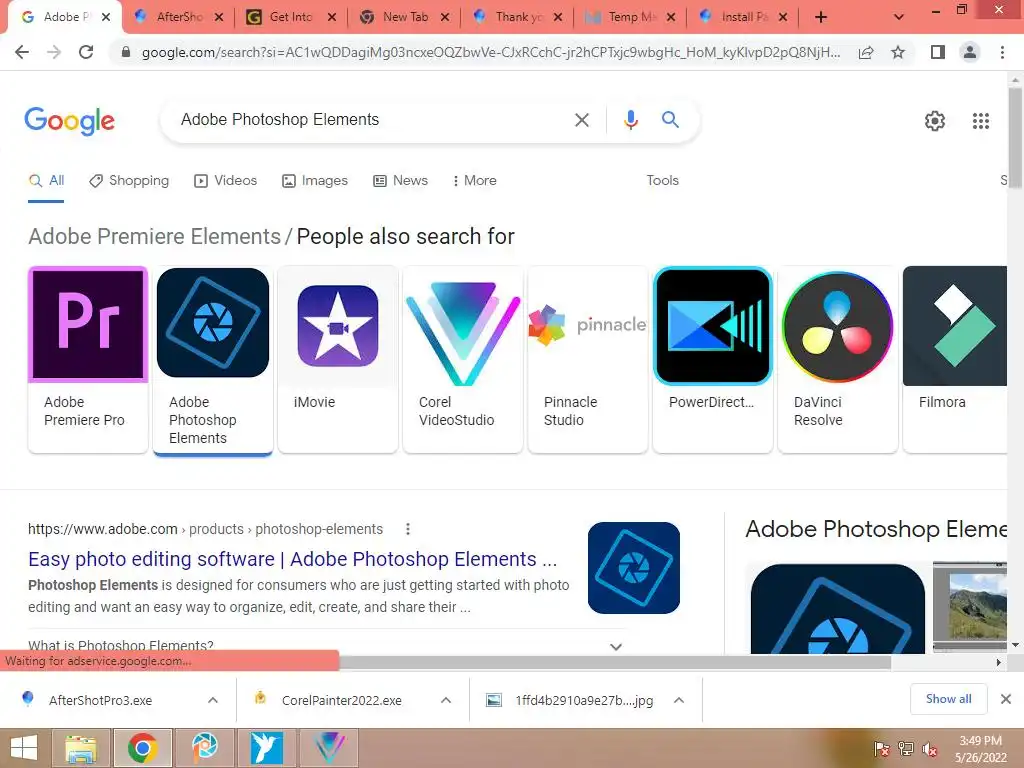
Task: Open the CorelPainter2022.exe download
Action: point(341,700)
